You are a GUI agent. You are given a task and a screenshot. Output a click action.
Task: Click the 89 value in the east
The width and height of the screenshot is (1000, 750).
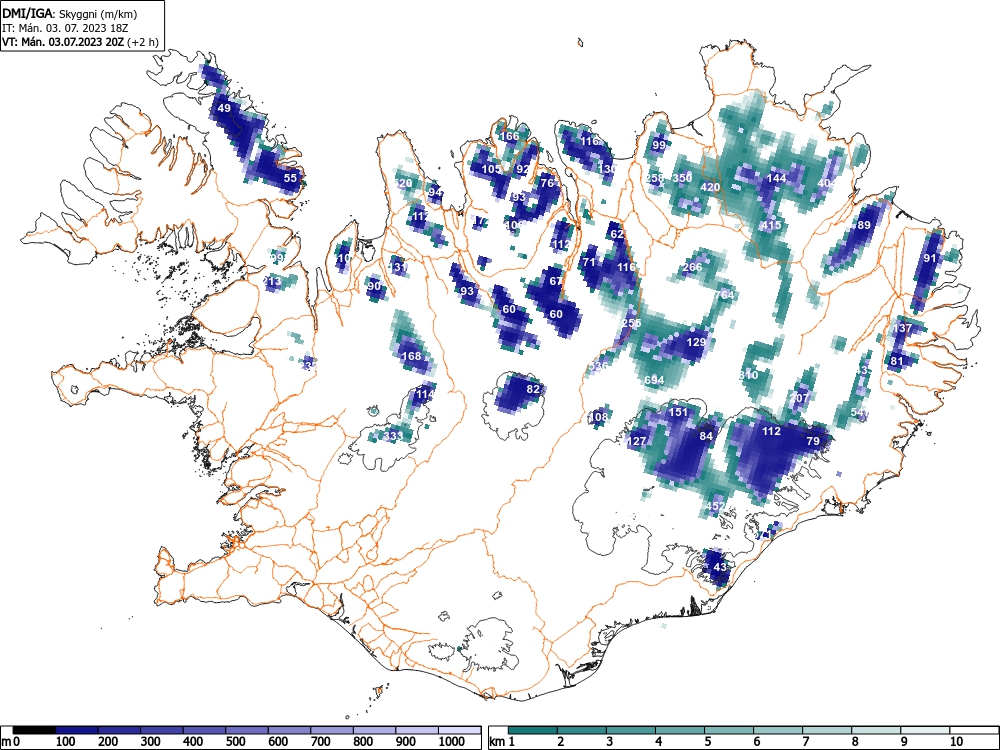point(864,225)
